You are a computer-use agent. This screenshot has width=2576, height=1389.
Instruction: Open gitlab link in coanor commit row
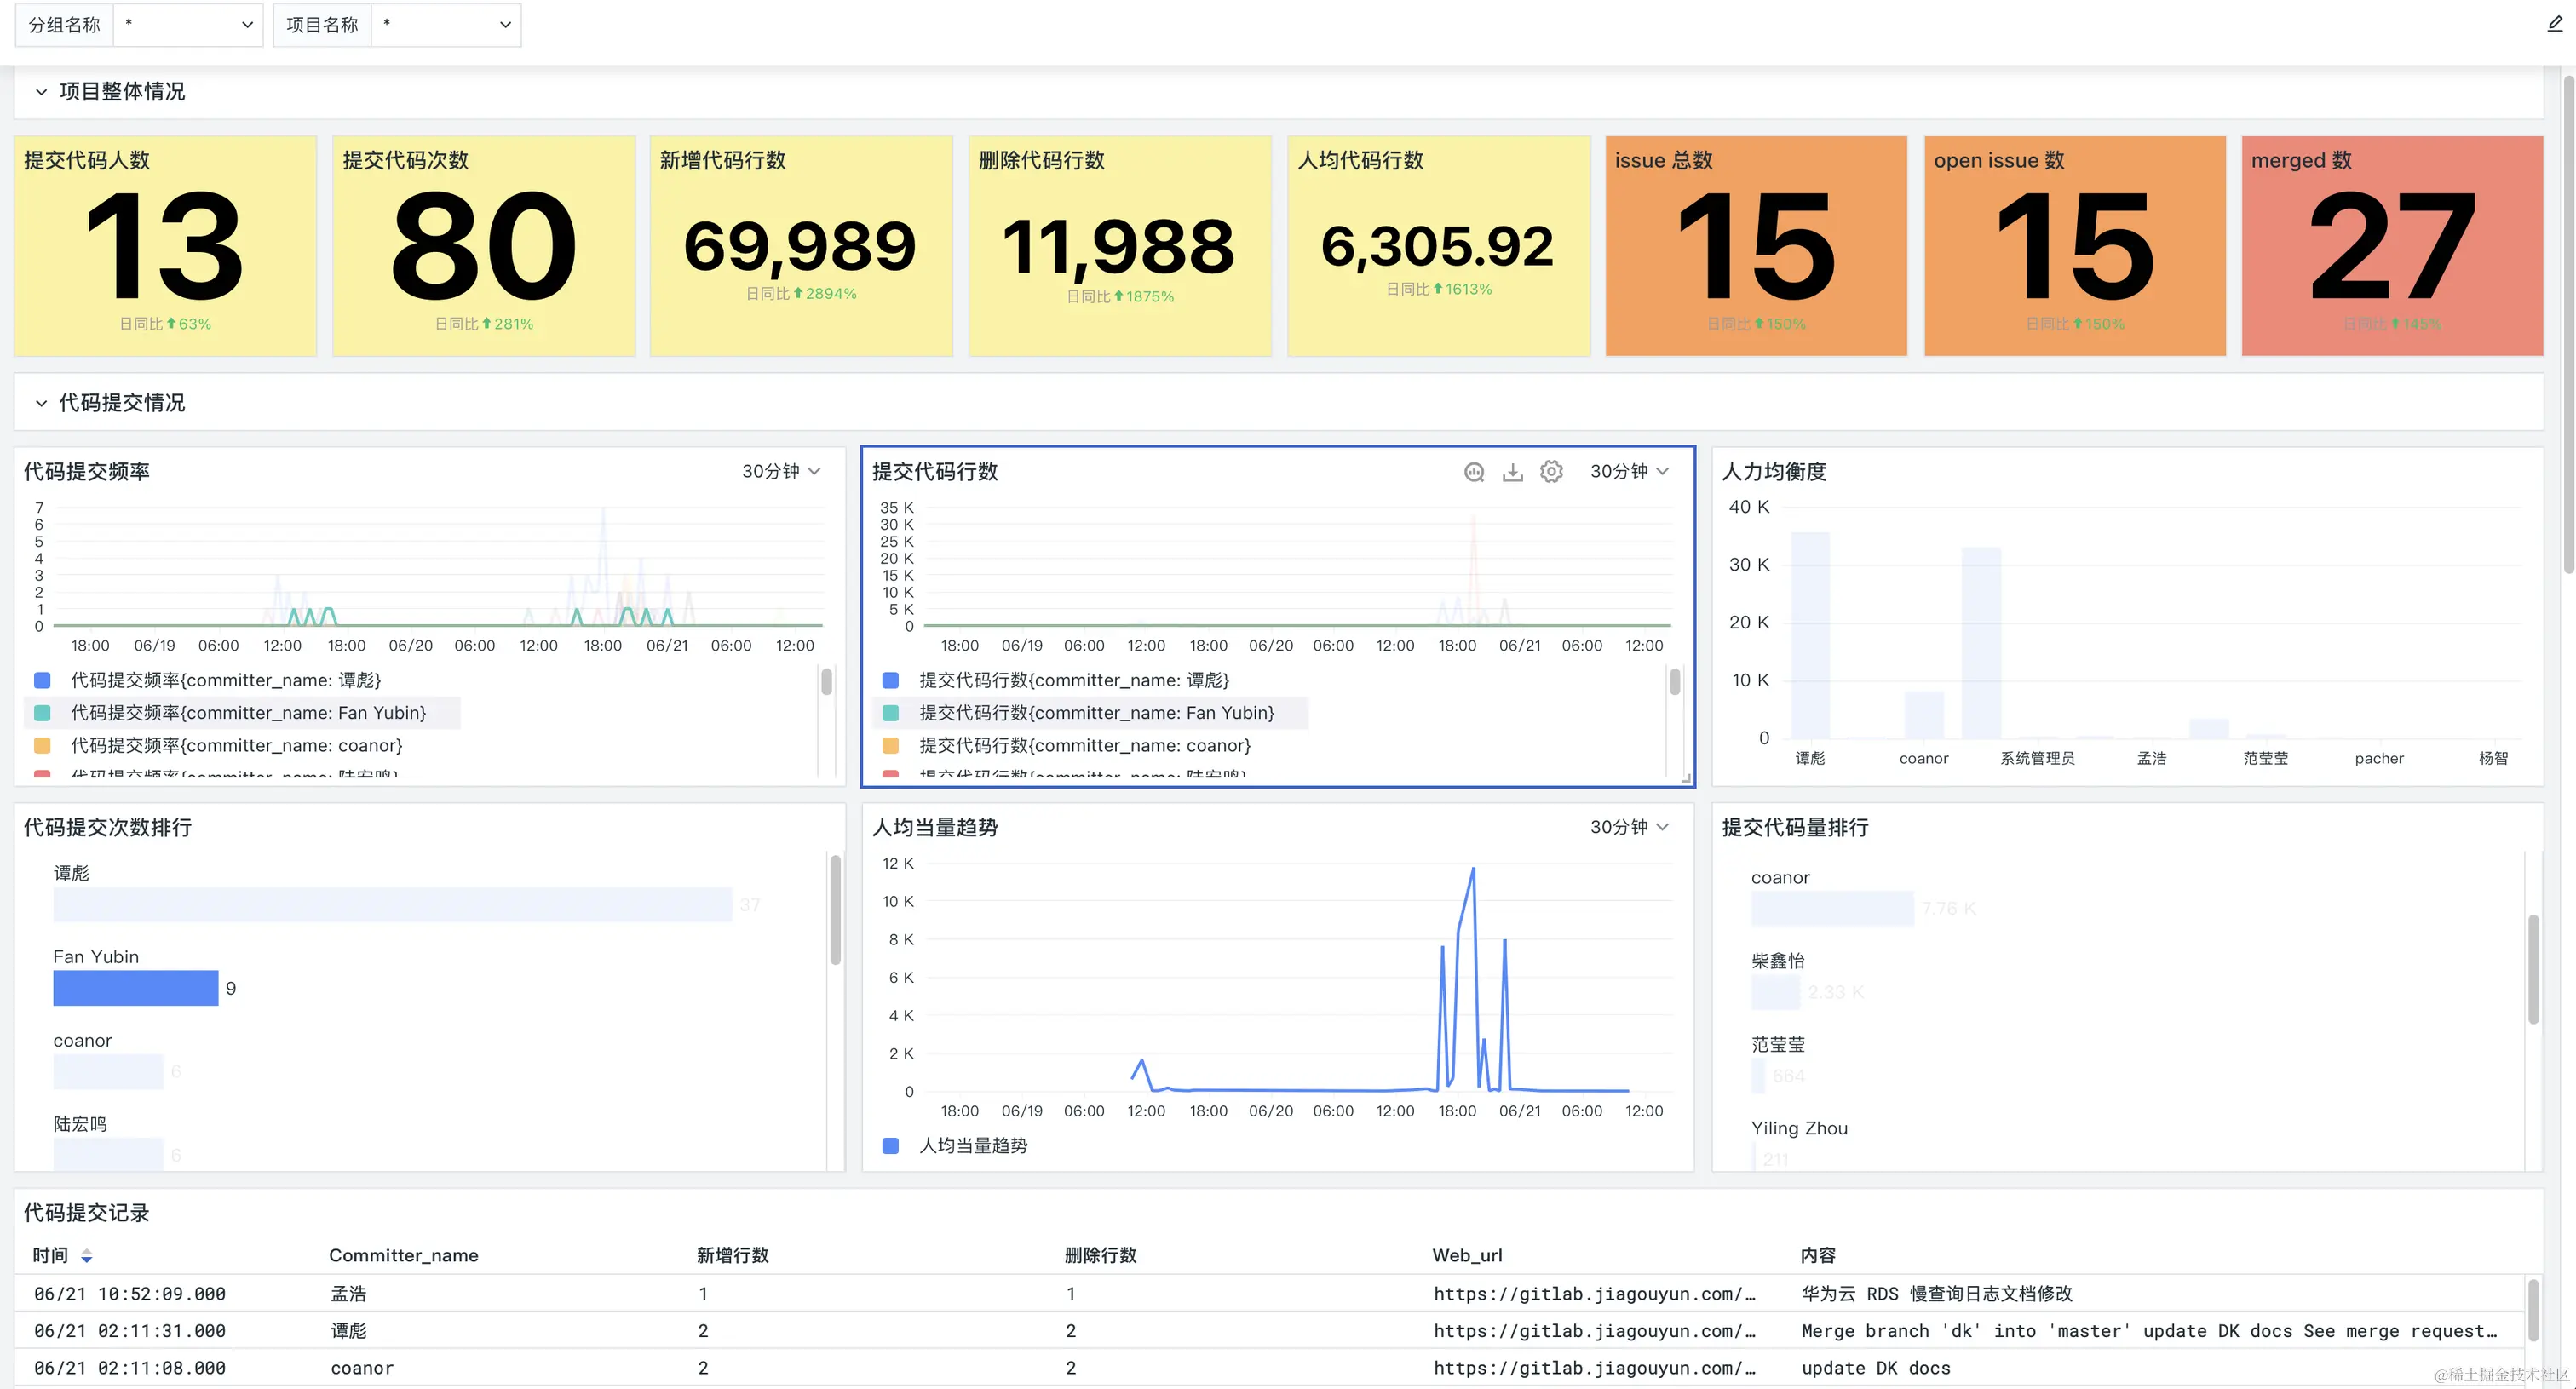point(1594,1368)
